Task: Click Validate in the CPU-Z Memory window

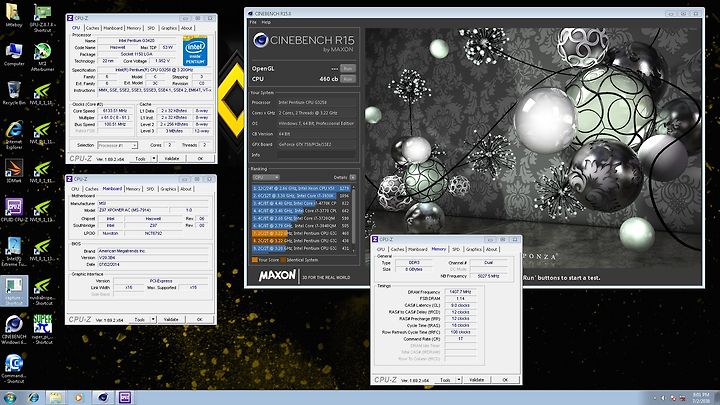Action: point(476,380)
